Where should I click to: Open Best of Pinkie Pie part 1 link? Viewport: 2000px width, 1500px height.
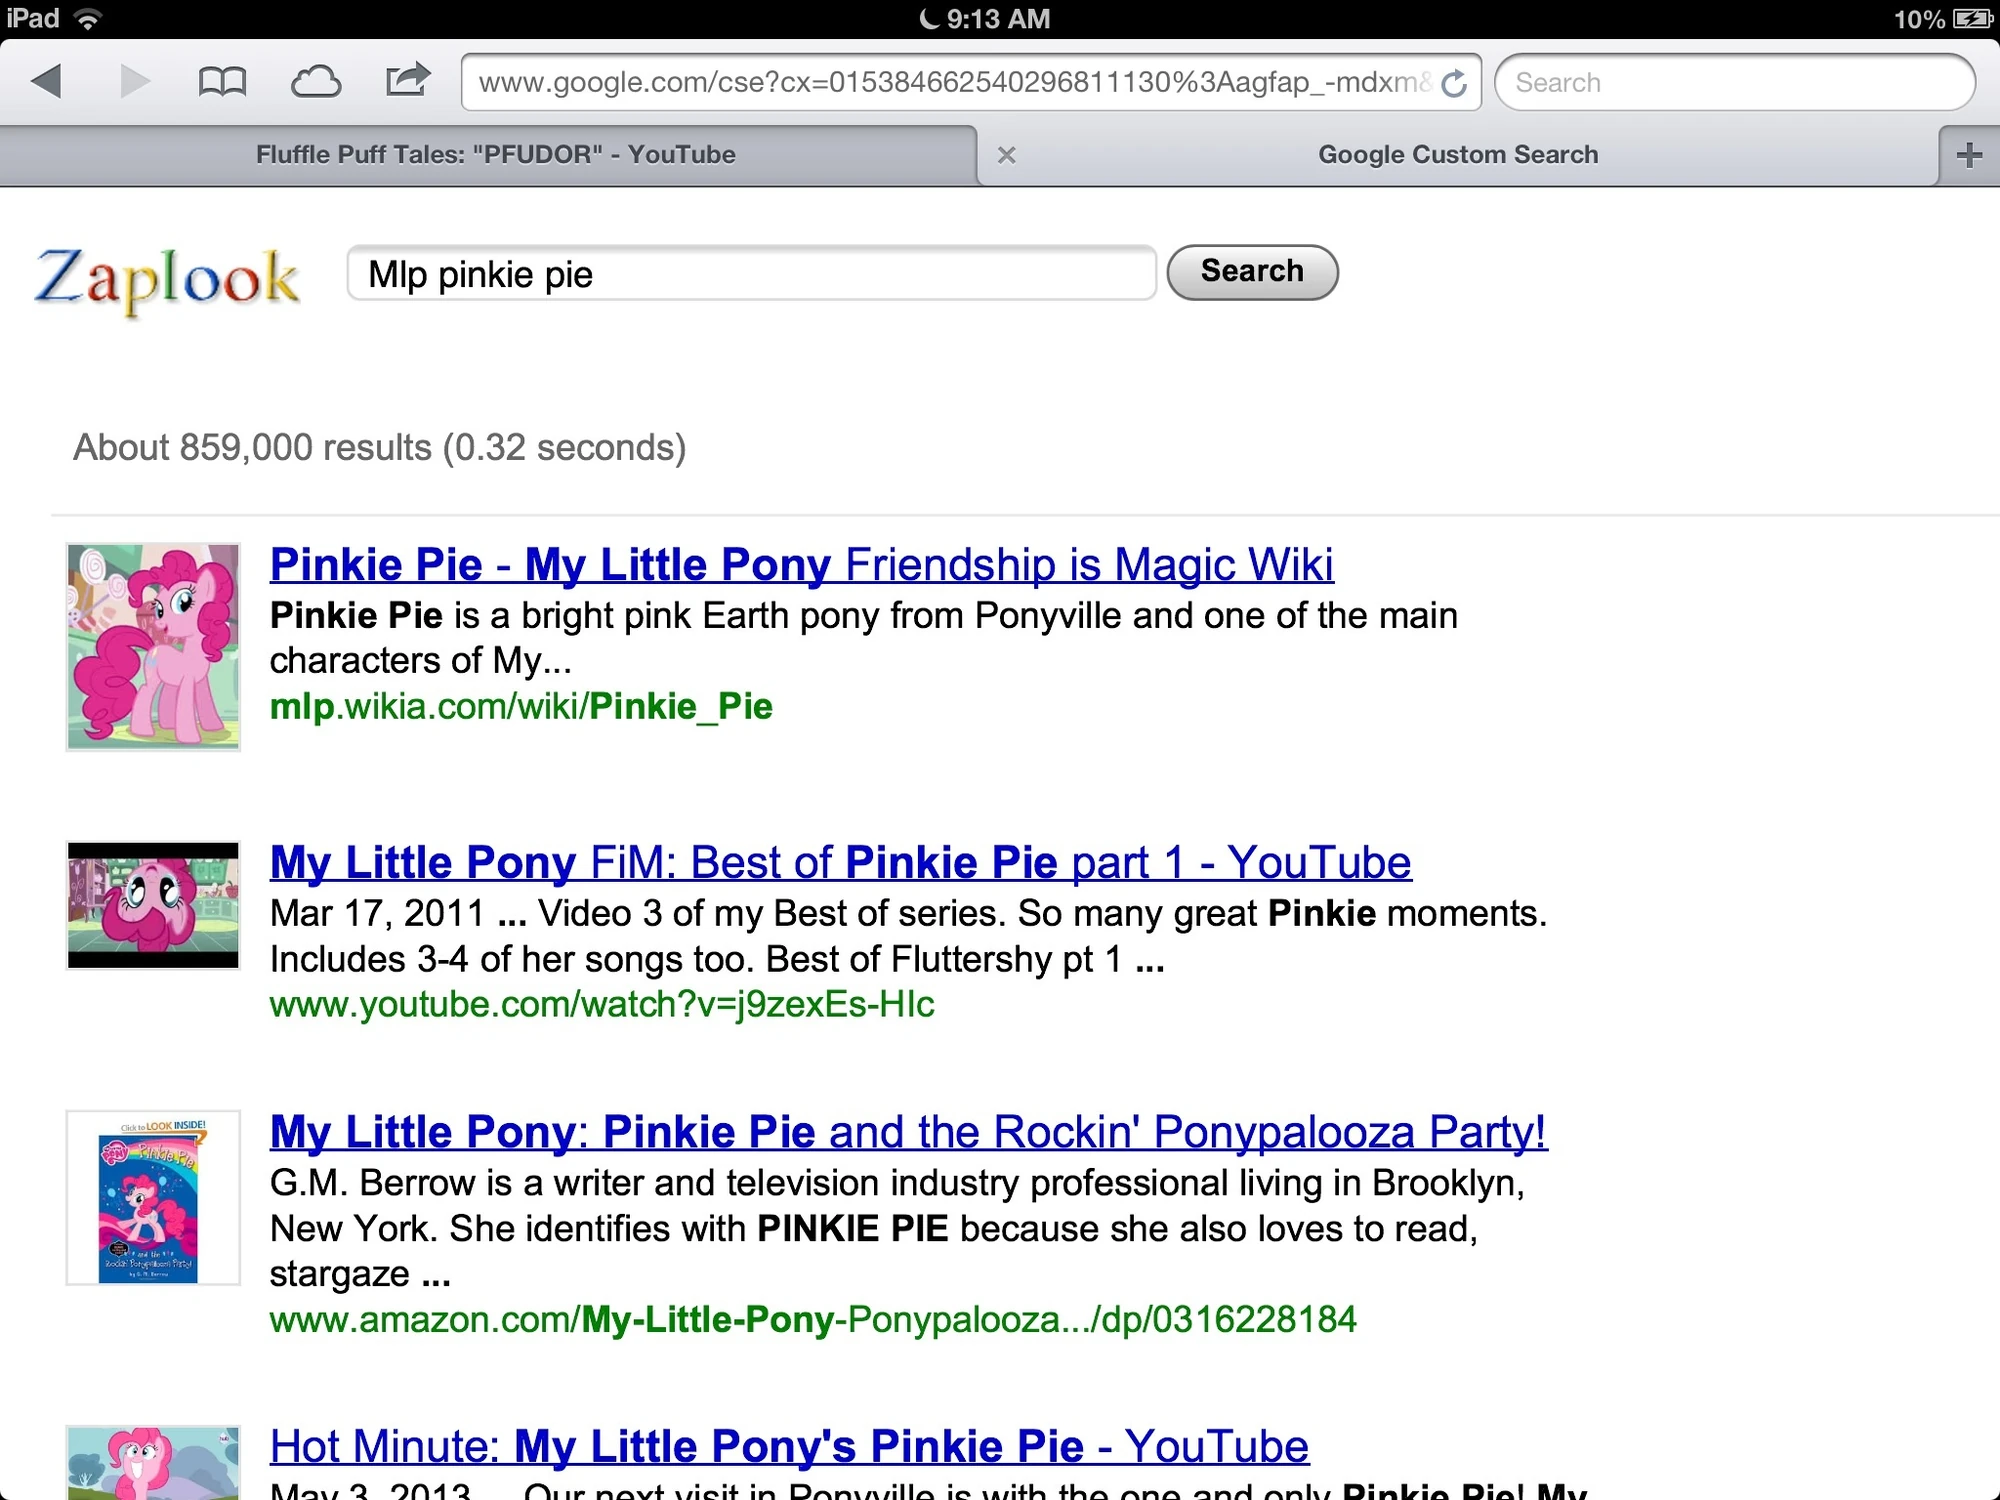point(840,863)
